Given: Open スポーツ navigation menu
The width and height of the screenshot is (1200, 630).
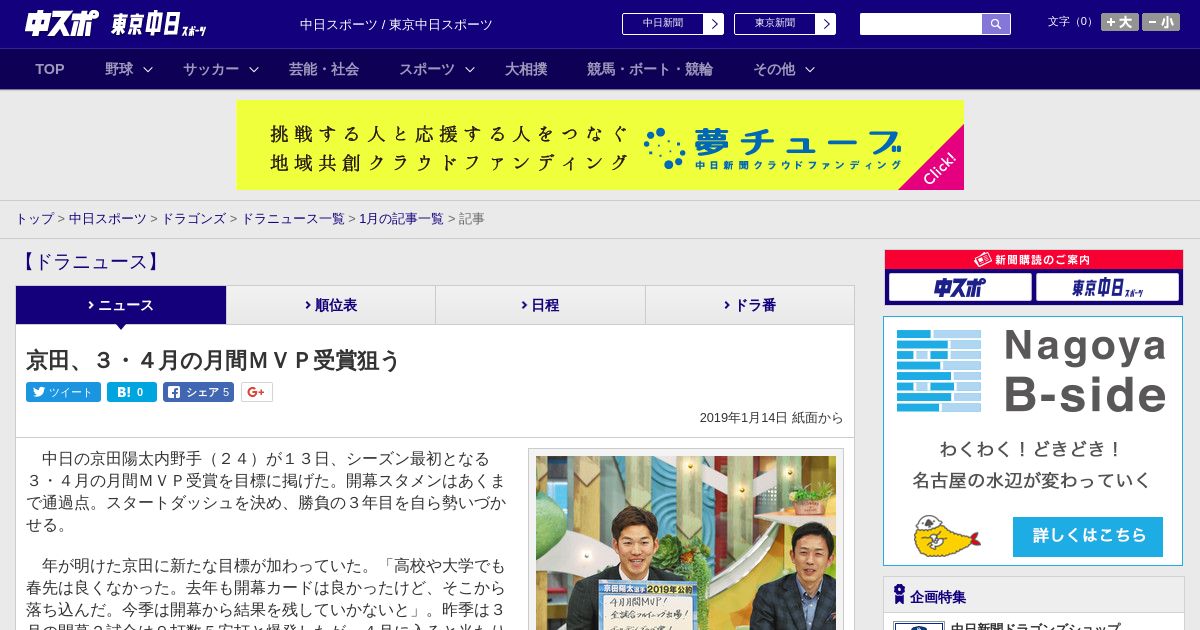Looking at the screenshot, I should point(427,69).
